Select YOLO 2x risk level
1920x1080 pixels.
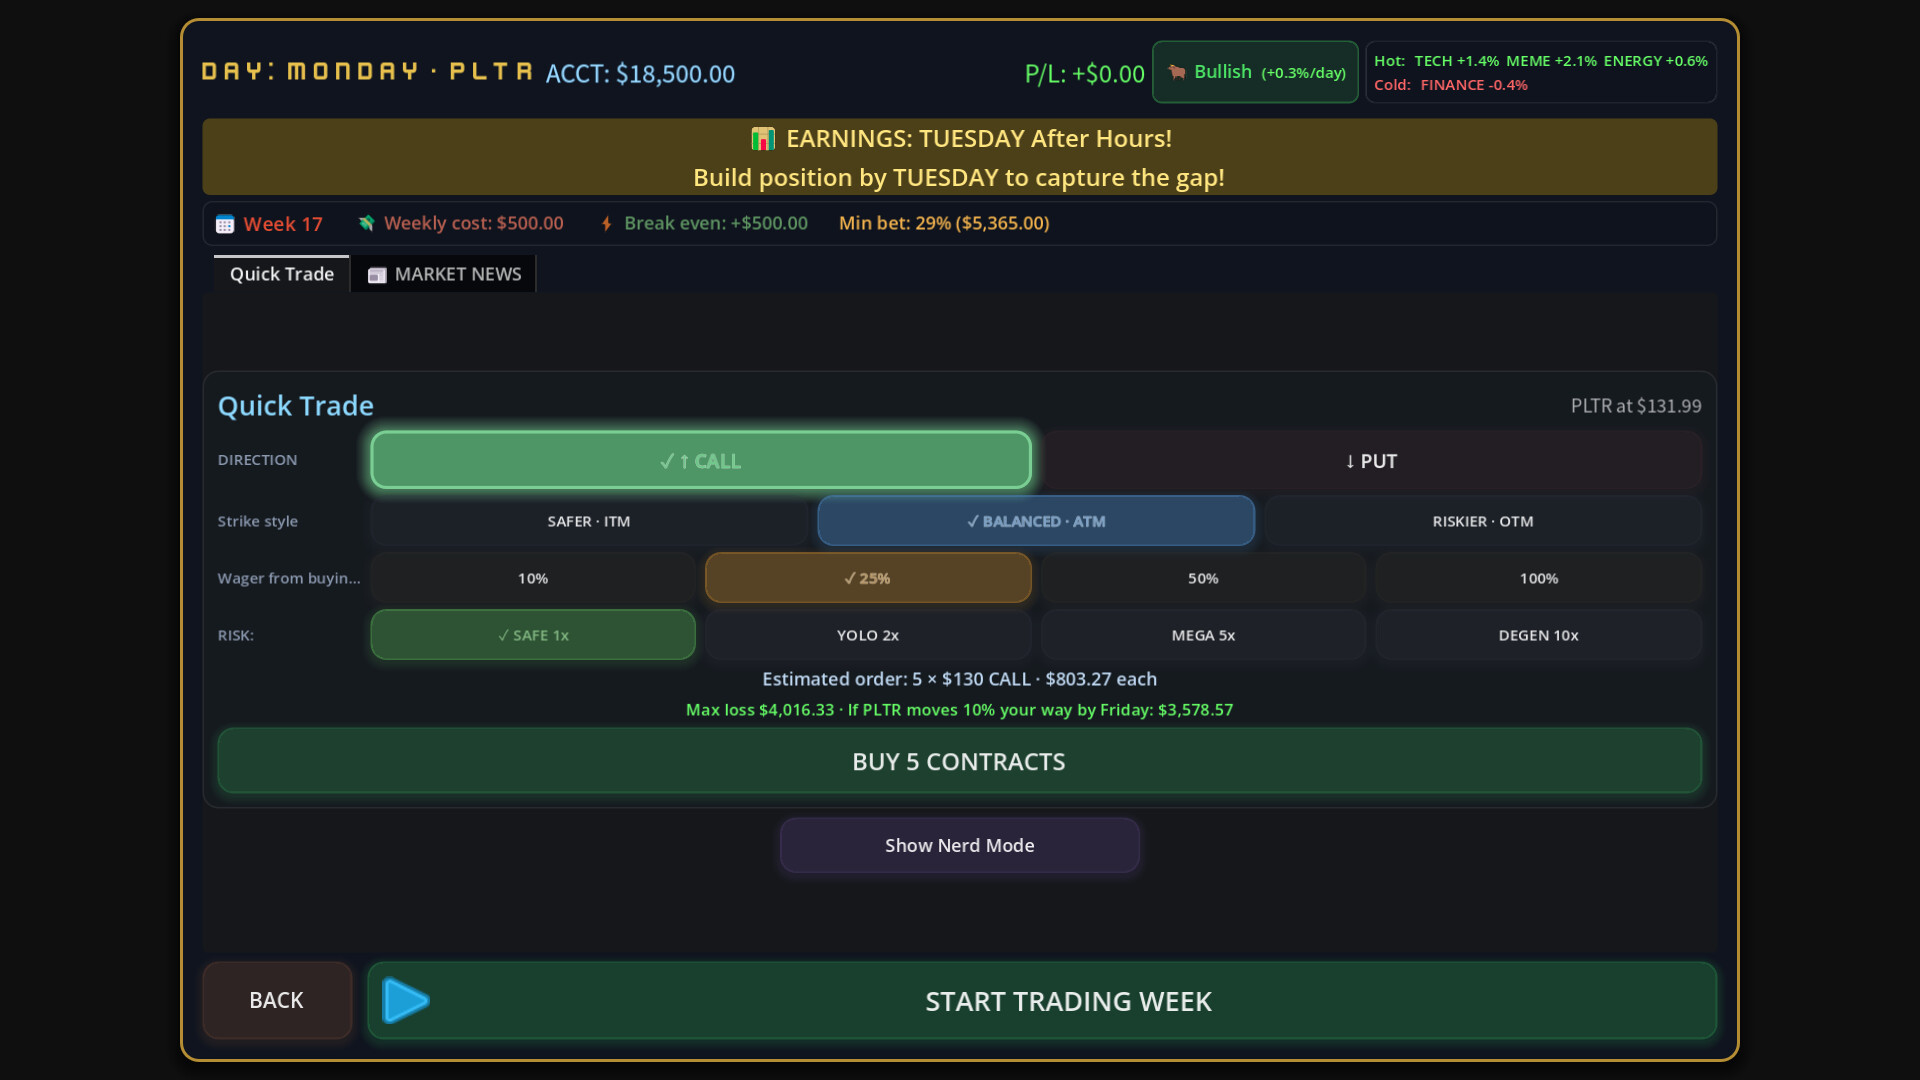point(868,635)
